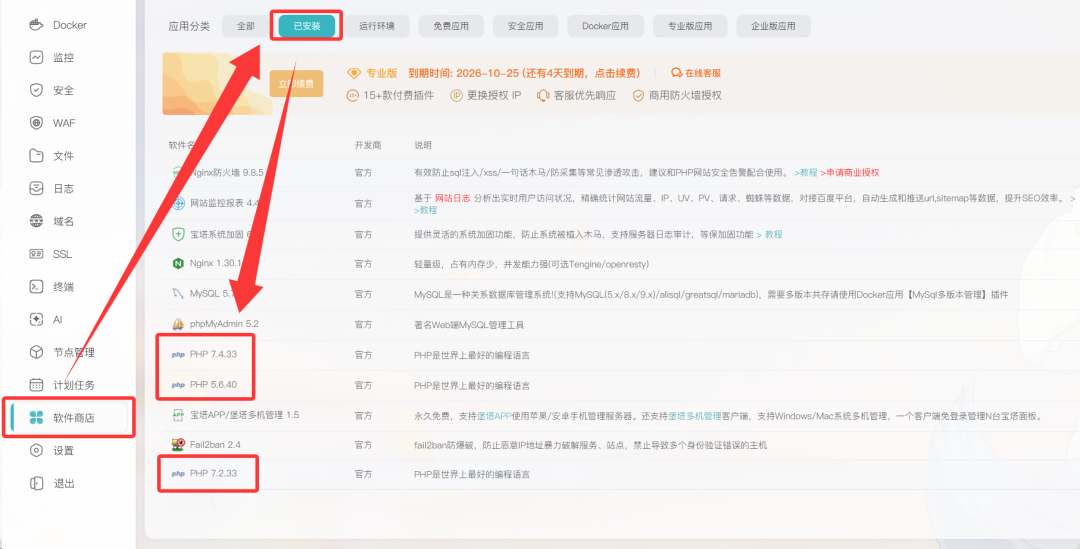This screenshot has width=1080, height=549.
Task: Open the WAF sidebar icon
Action: click(37, 123)
